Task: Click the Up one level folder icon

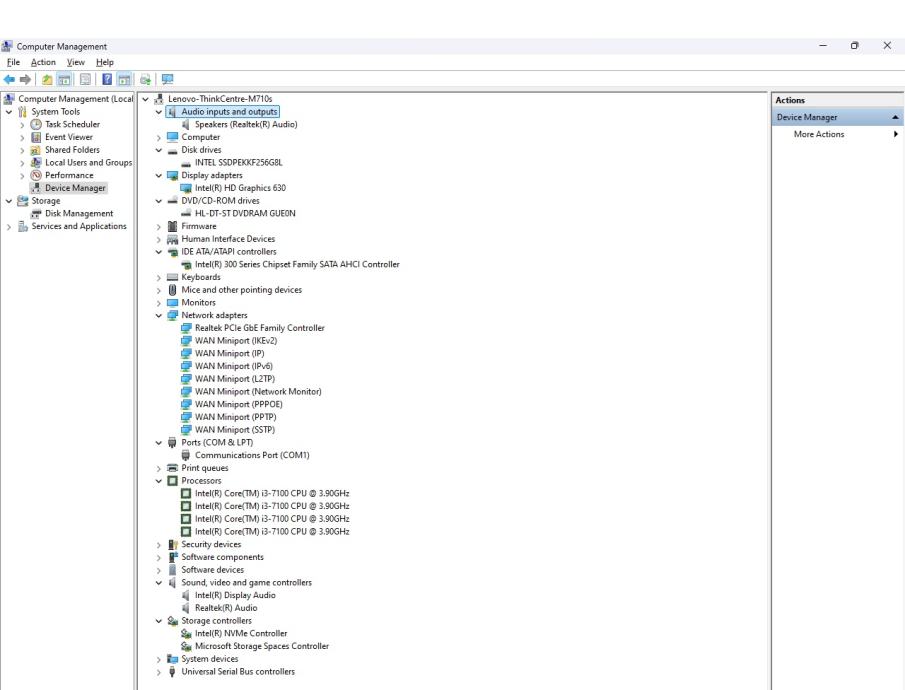Action: click(x=47, y=80)
